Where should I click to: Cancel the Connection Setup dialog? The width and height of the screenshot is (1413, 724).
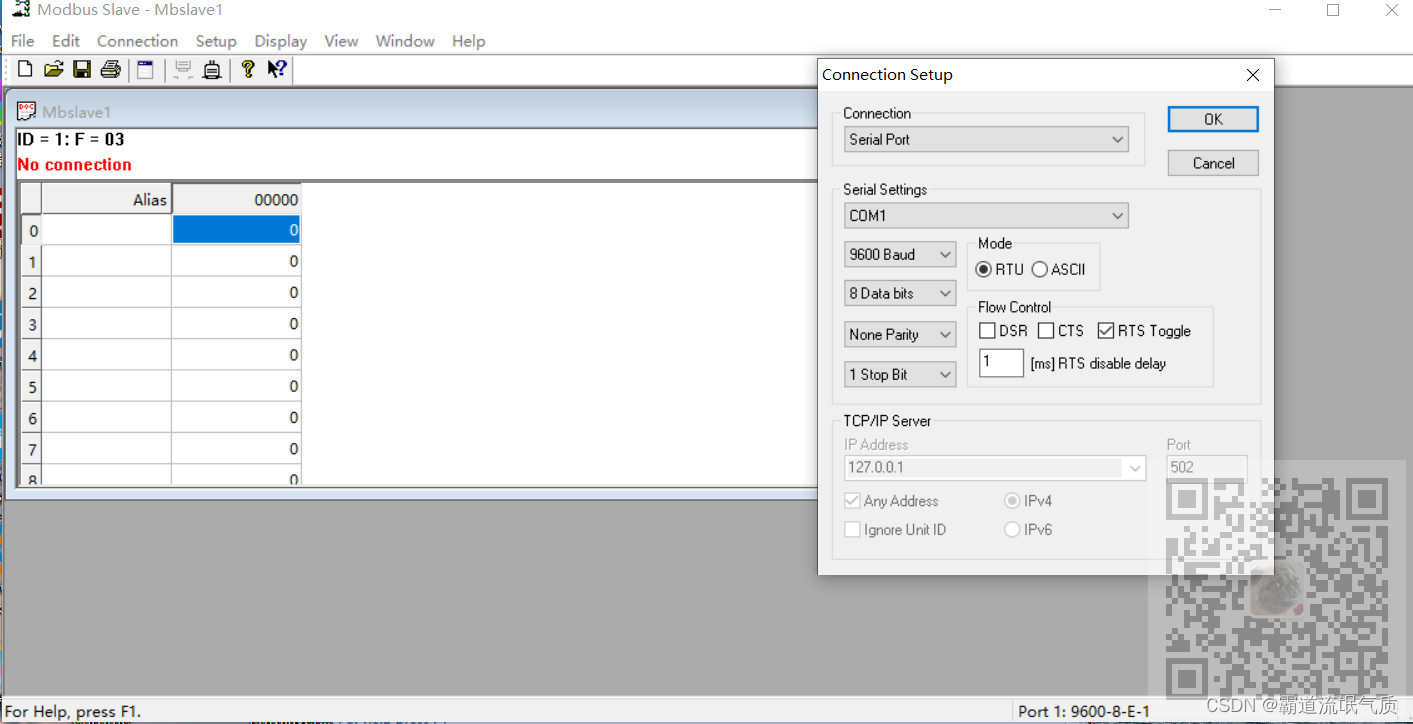(x=1212, y=162)
